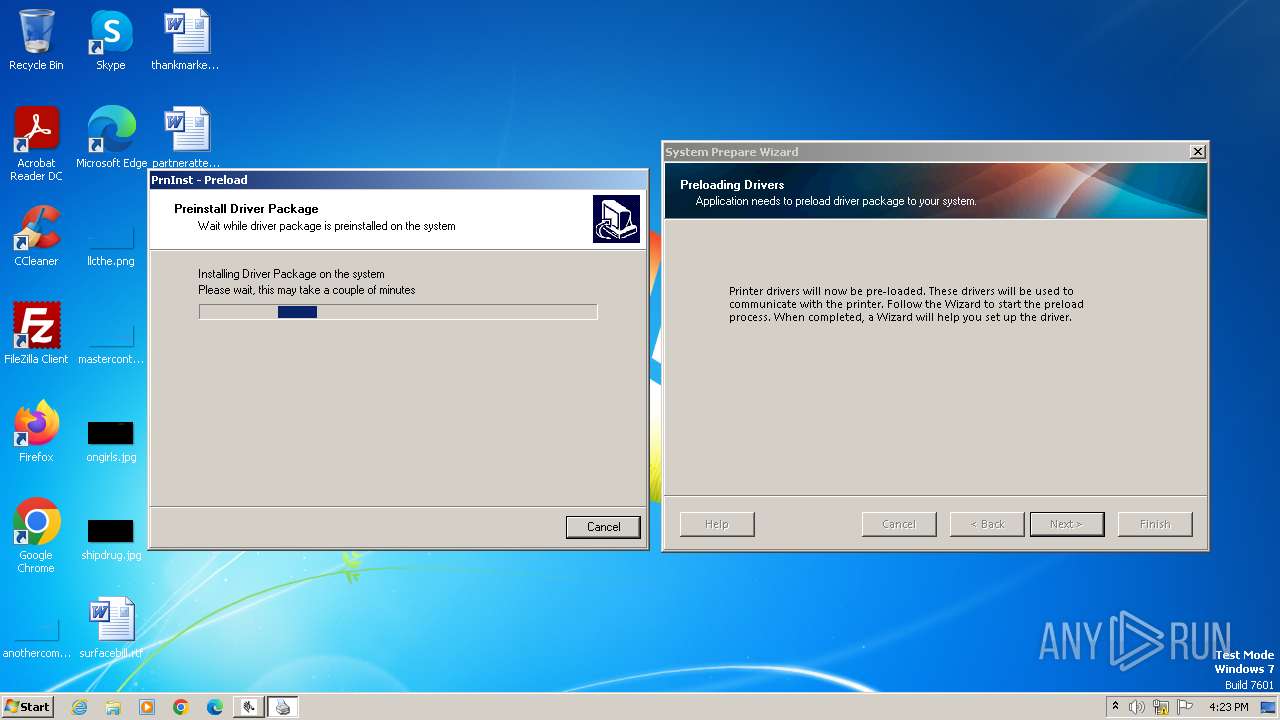Click the 'Preinstall Driver Package' heading
The image size is (1280, 720).
coord(246,209)
